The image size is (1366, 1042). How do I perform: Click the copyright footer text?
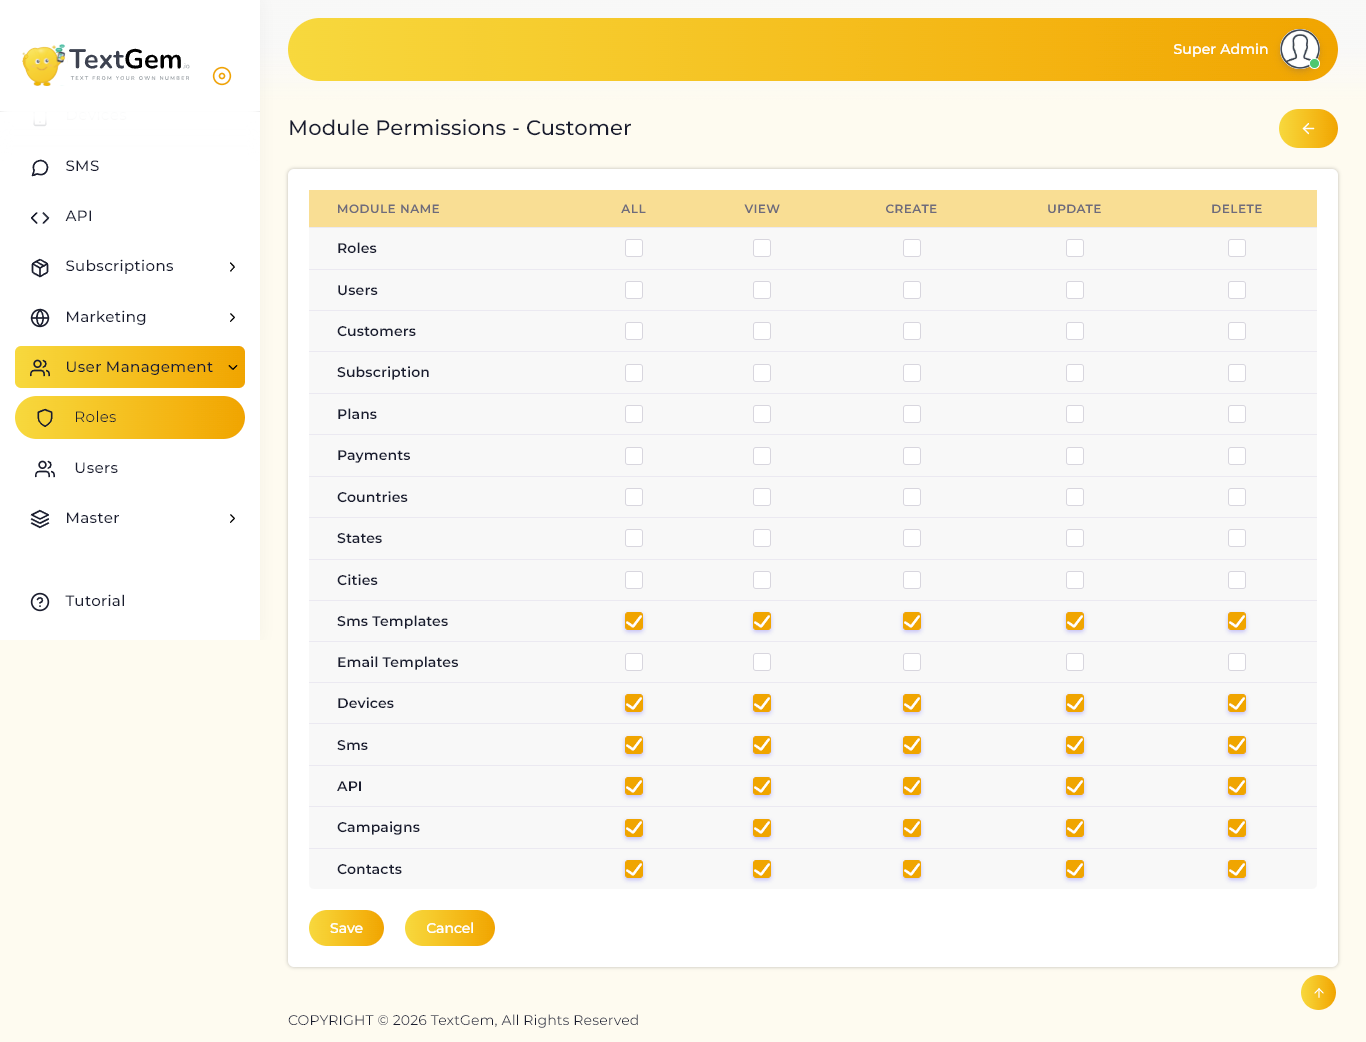(463, 1020)
